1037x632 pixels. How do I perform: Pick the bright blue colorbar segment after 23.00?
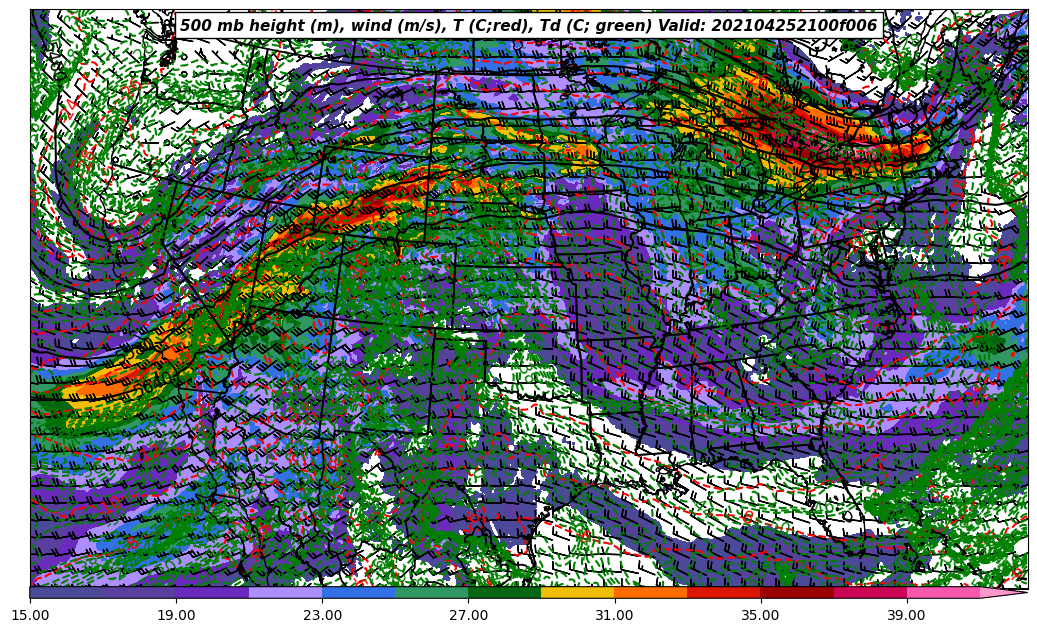(x=358, y=592)
